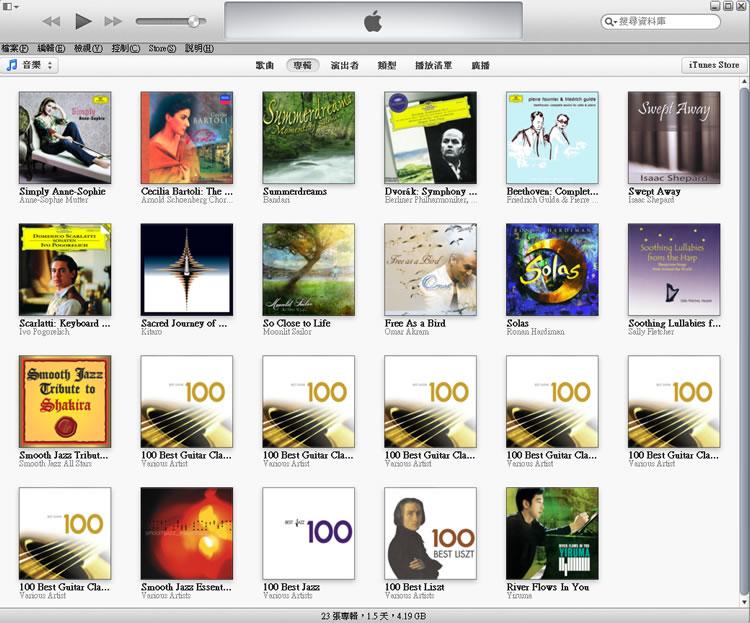
Task: Open the Cecilia Bartoli album cover
Action: click(x=187, y=138)
